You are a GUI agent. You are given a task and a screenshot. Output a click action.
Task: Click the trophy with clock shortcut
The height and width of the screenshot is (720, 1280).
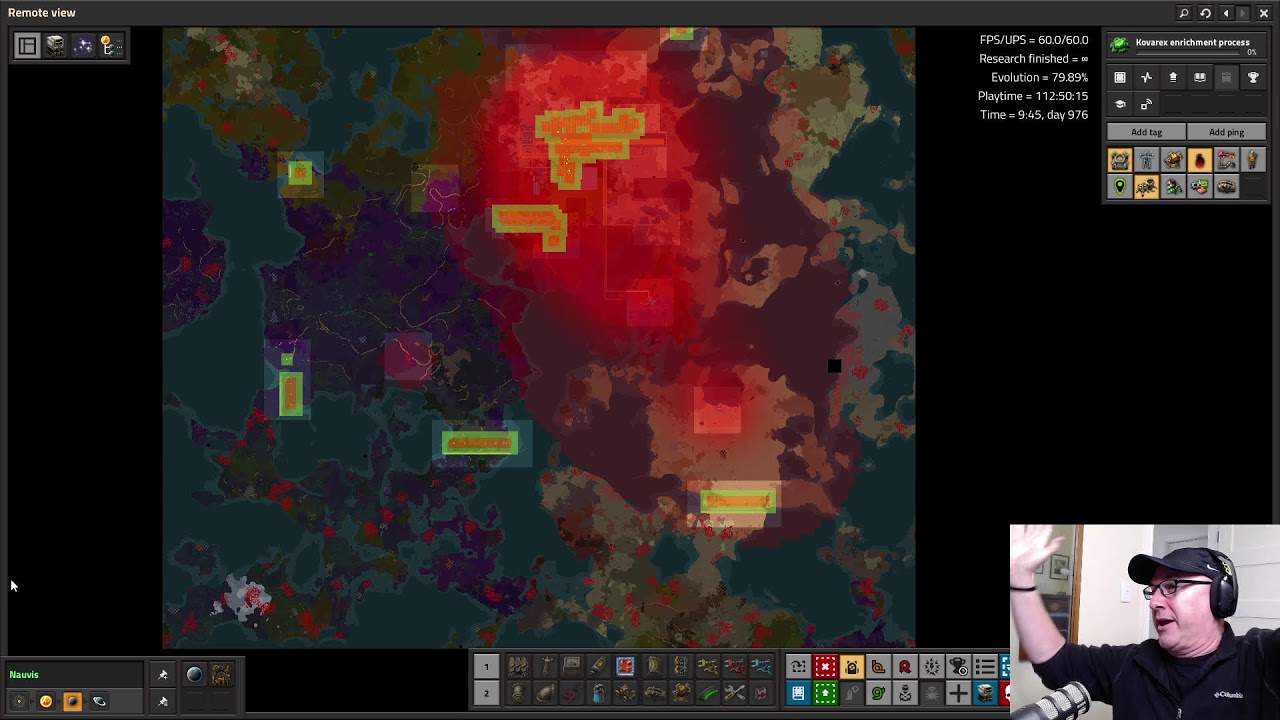coord(958,667)
